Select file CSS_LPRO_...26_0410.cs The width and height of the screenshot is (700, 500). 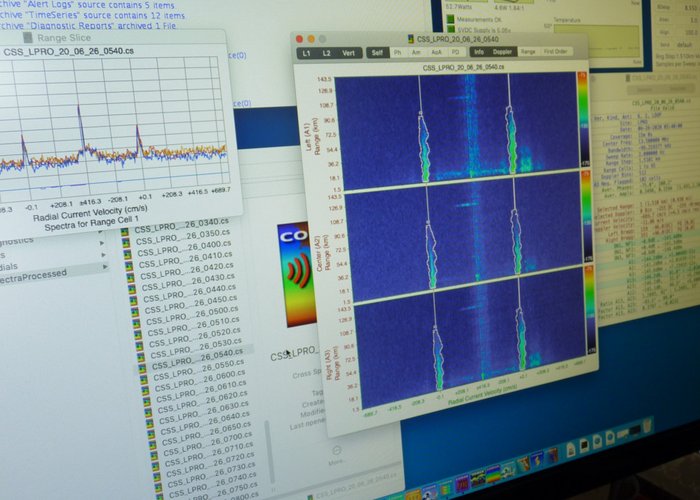(186, 259)
